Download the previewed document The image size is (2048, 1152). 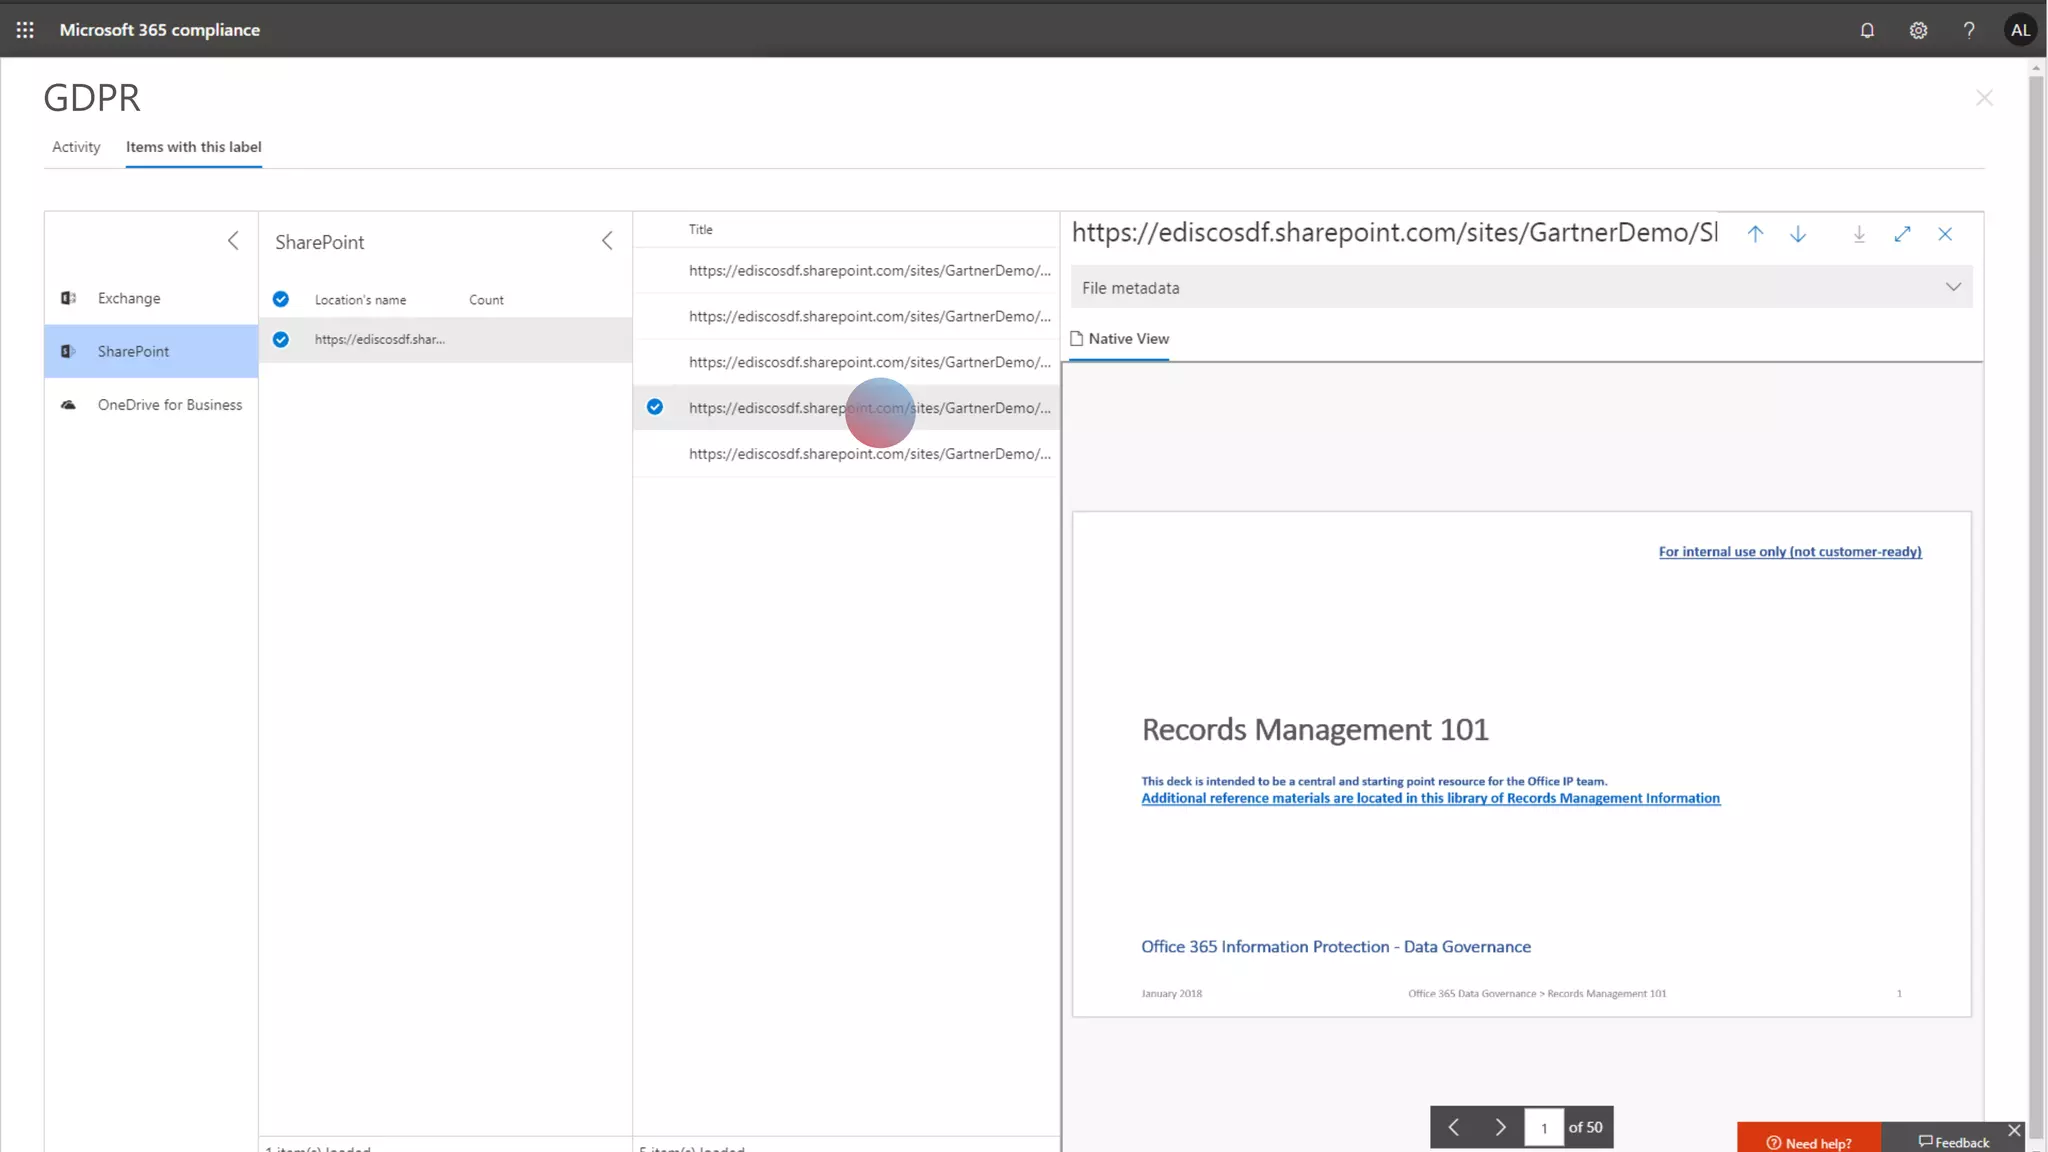[x=1859, y=234]
